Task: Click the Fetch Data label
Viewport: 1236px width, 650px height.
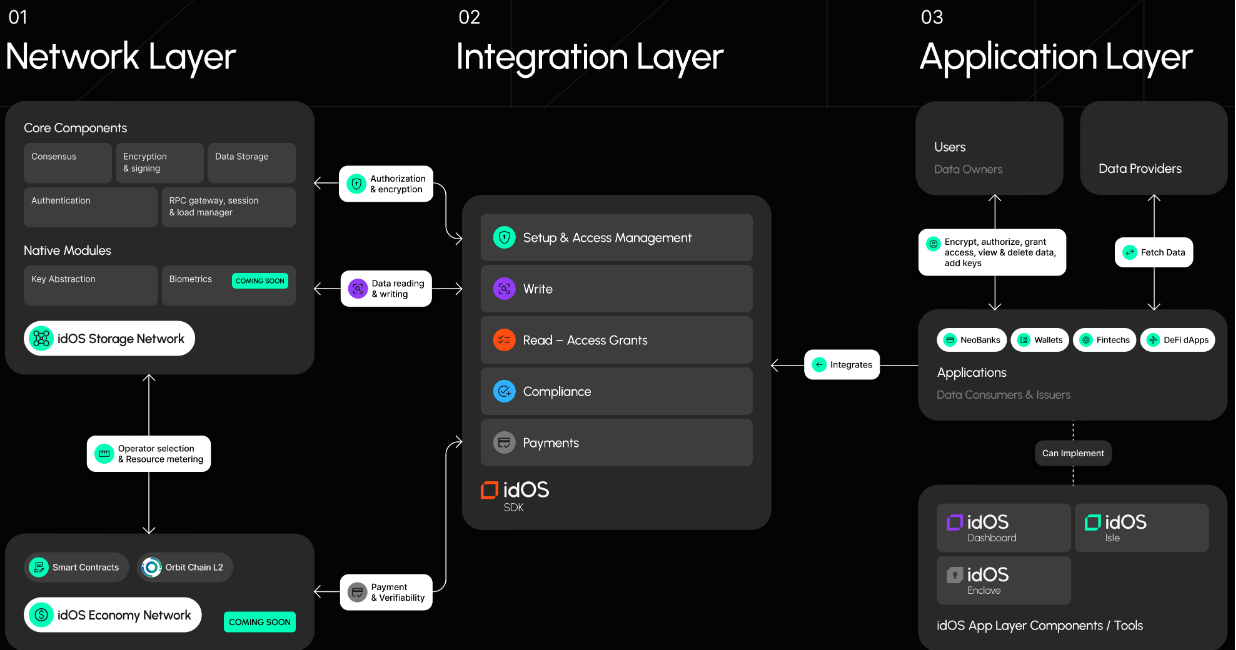Action: [1154, 252]
